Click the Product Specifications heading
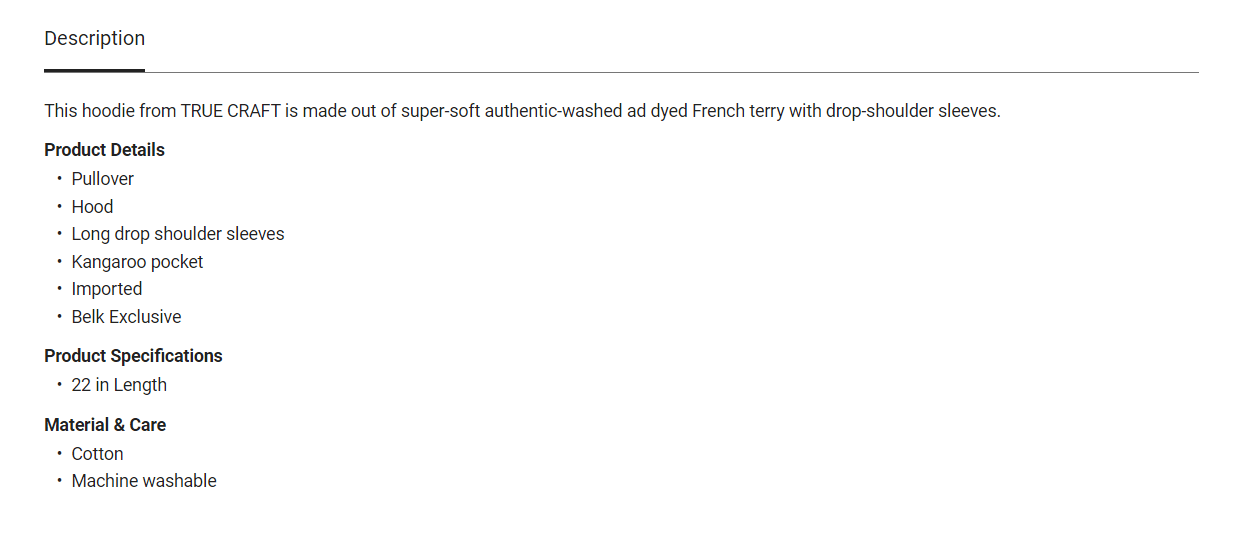The height and width of the screenshot is (535, 1233). coord(133,356)
